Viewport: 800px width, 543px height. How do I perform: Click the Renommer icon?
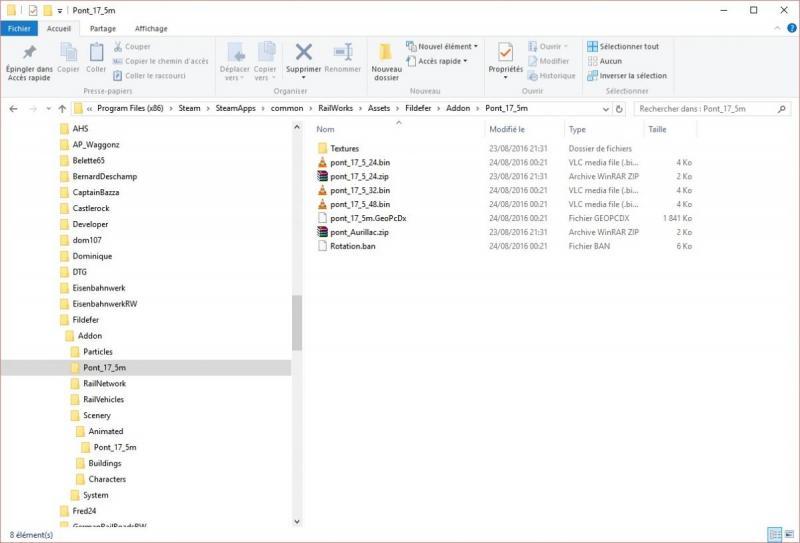point(343,52)
